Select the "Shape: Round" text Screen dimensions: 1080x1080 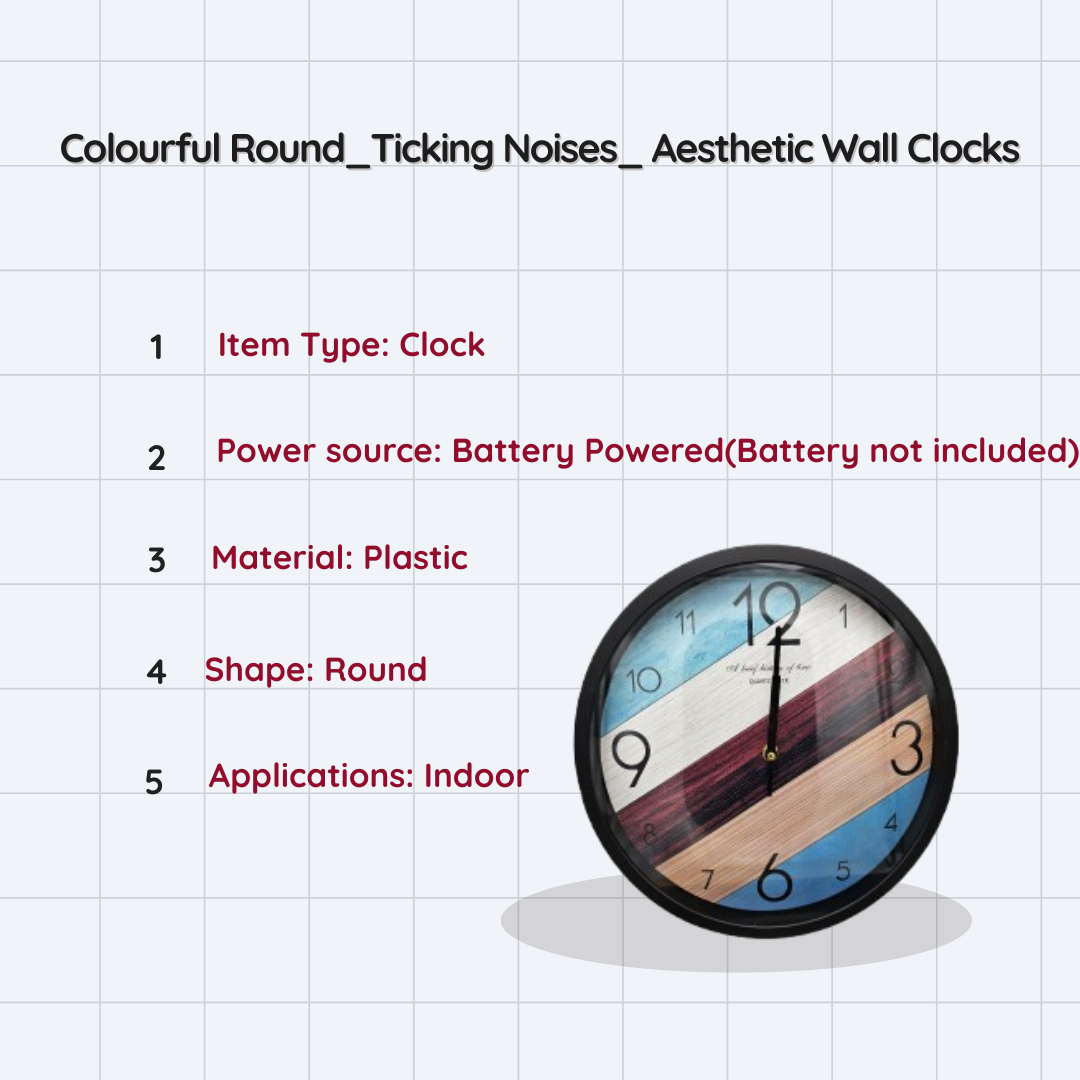pos(316,669)
